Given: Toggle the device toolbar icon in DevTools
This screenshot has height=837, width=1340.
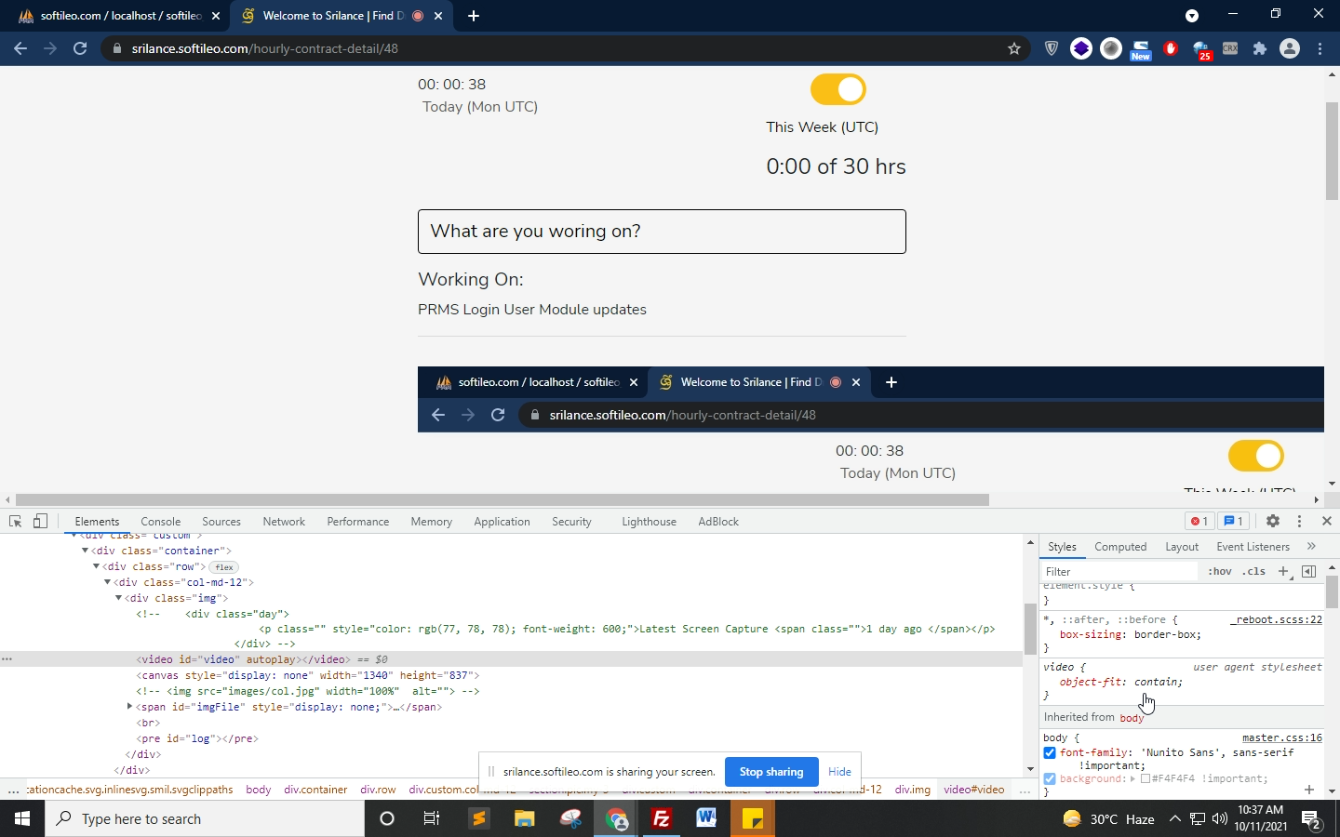Looking at the screenshot, I should click(x=40, y=521).
